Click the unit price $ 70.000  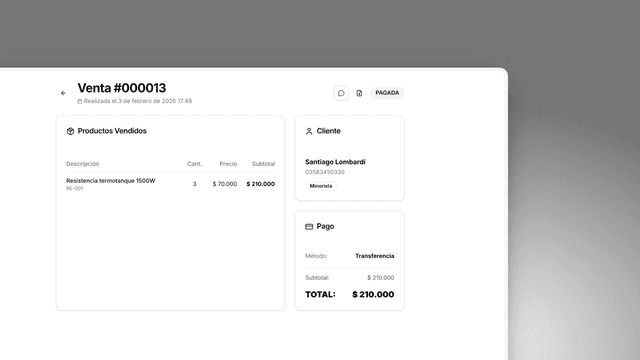click(225, 184)
